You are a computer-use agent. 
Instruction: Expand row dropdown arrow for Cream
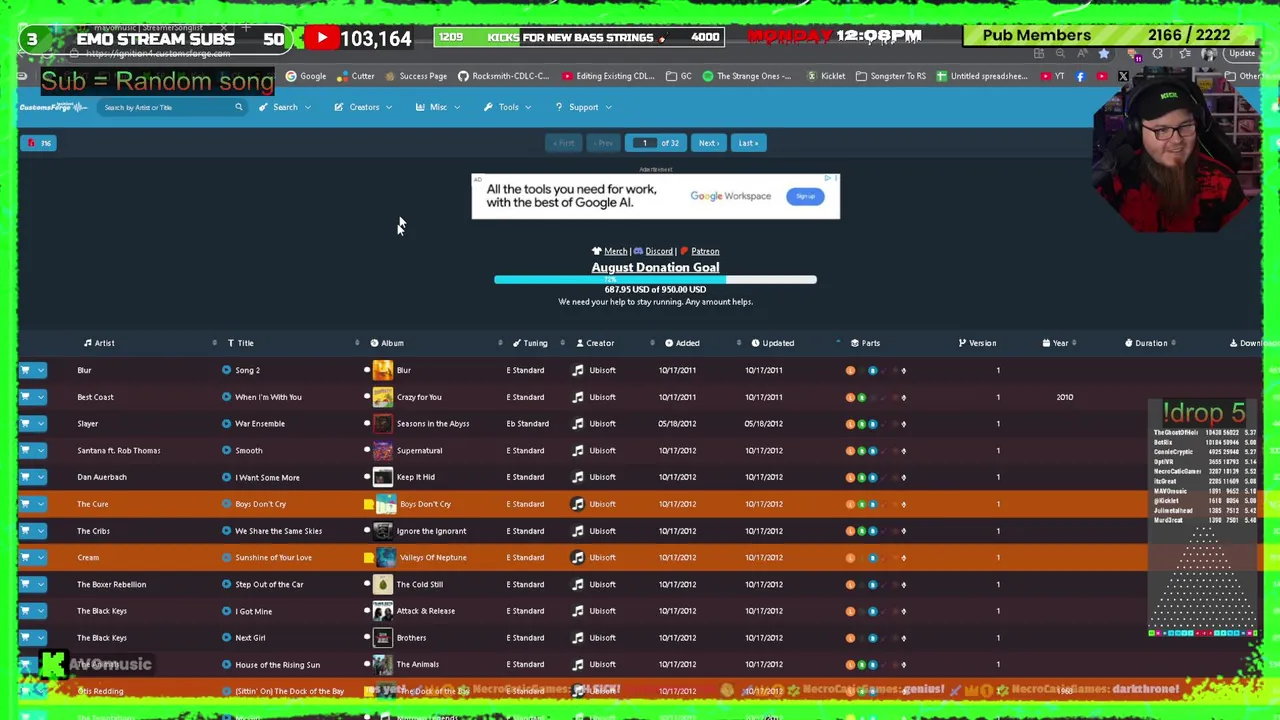(x=40, y=557)
